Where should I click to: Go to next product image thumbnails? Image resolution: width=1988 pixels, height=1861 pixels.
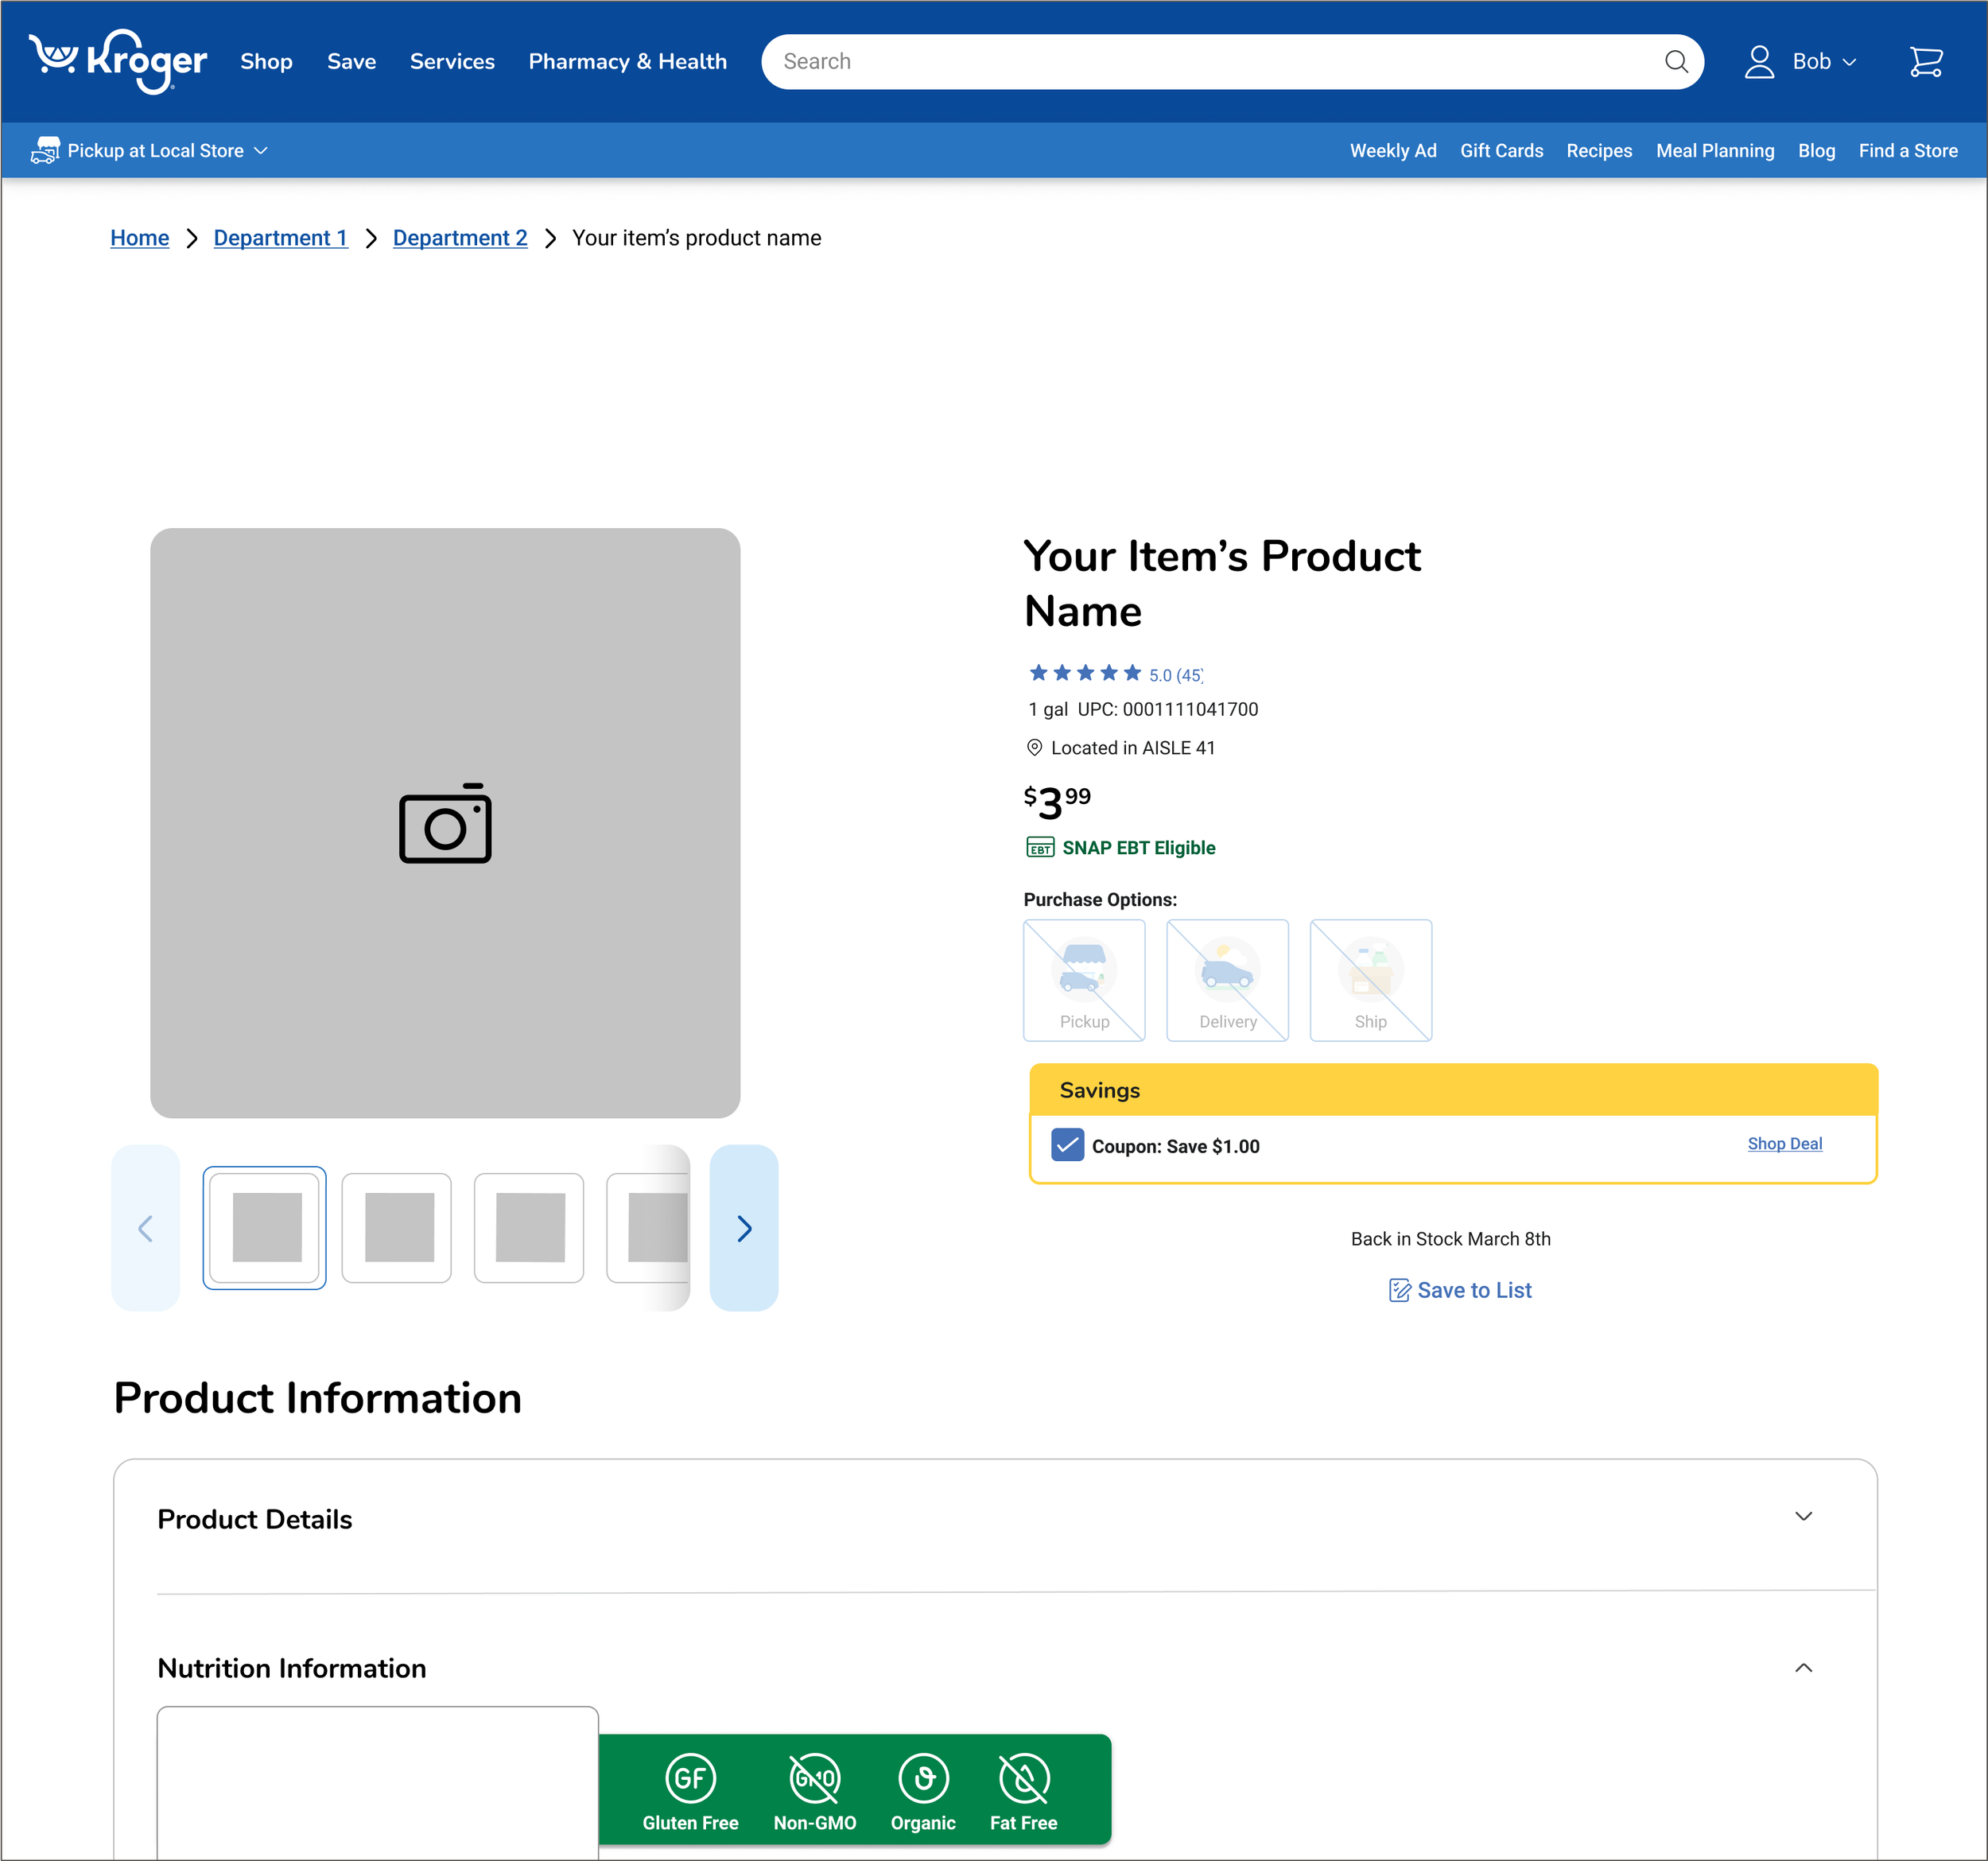click(744, 1228)
